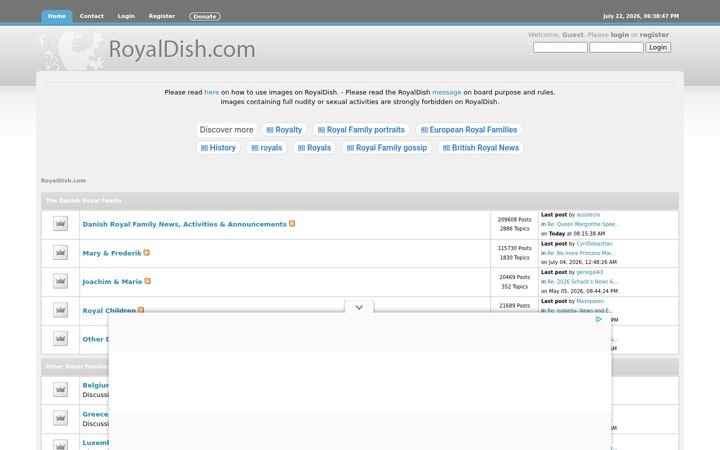Open the Contact menu item
Viewport: 720px width, 450px height.
91,16
